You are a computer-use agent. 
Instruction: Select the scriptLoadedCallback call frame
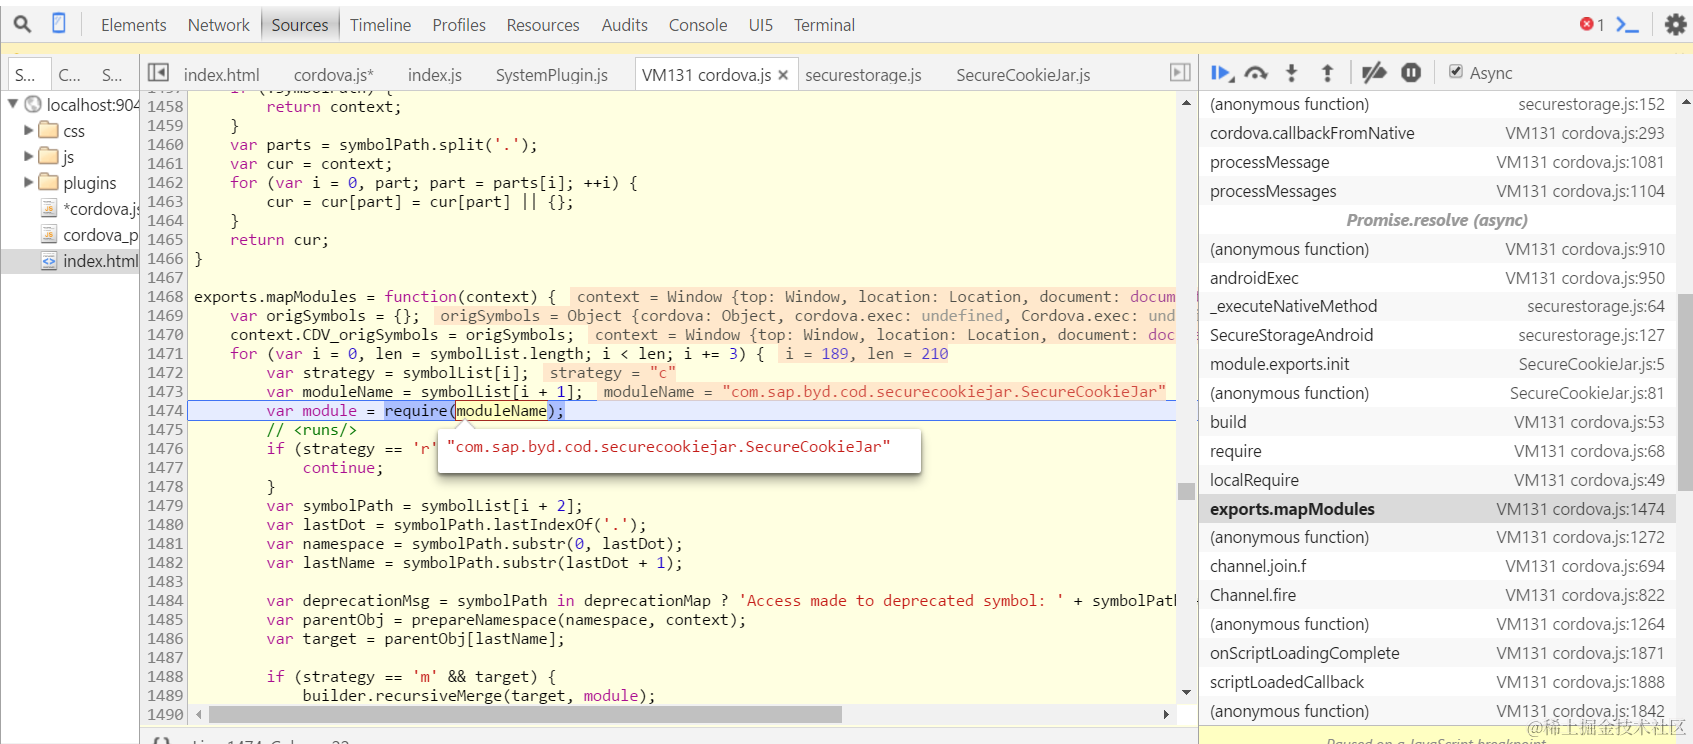1437,682
